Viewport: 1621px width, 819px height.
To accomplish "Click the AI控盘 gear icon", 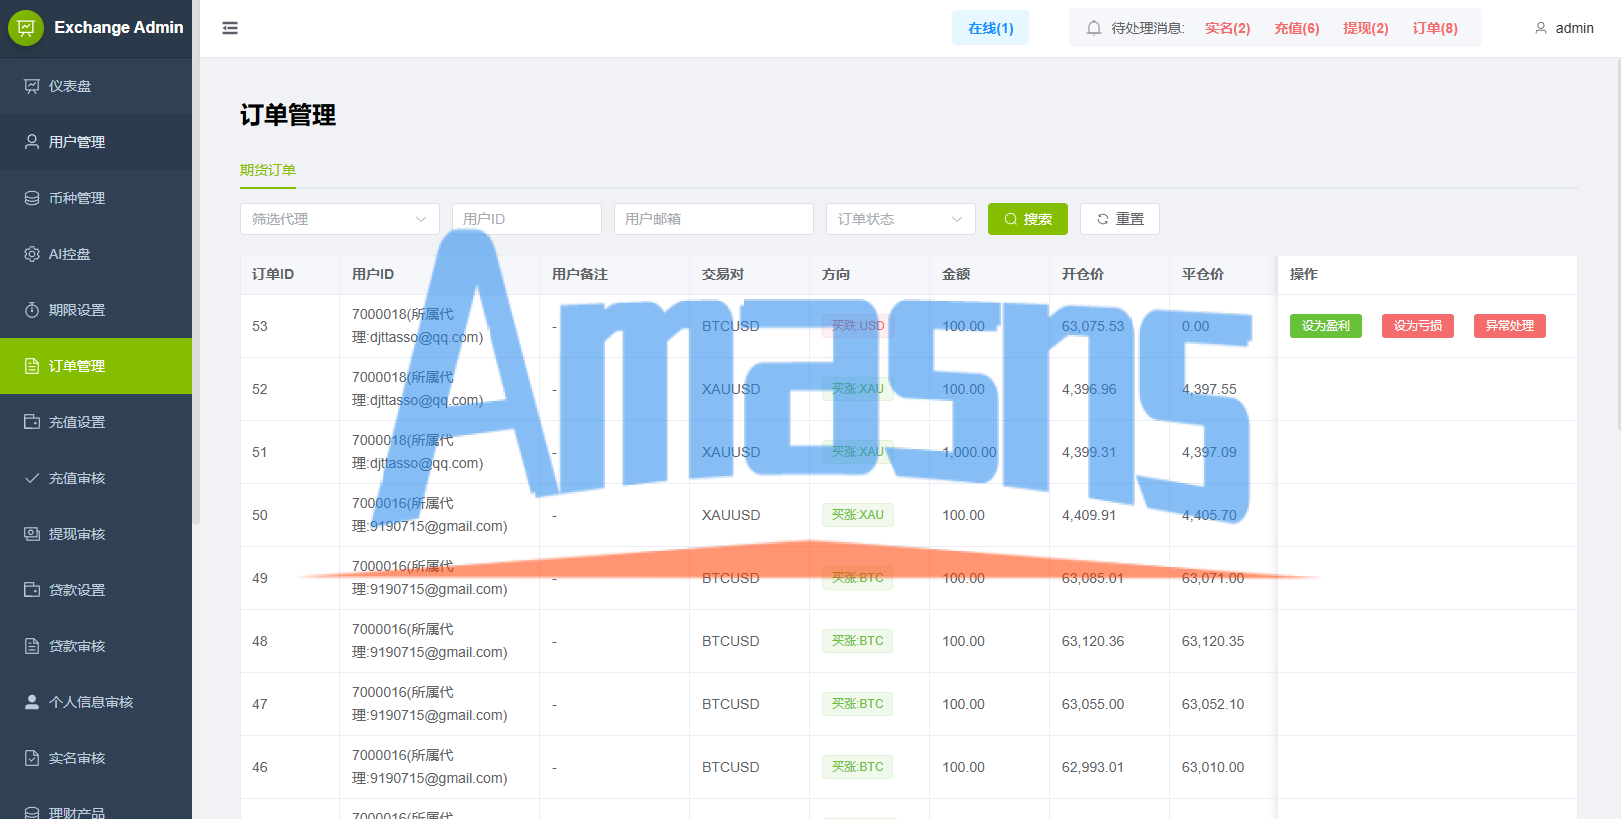I will click(32, 254).
